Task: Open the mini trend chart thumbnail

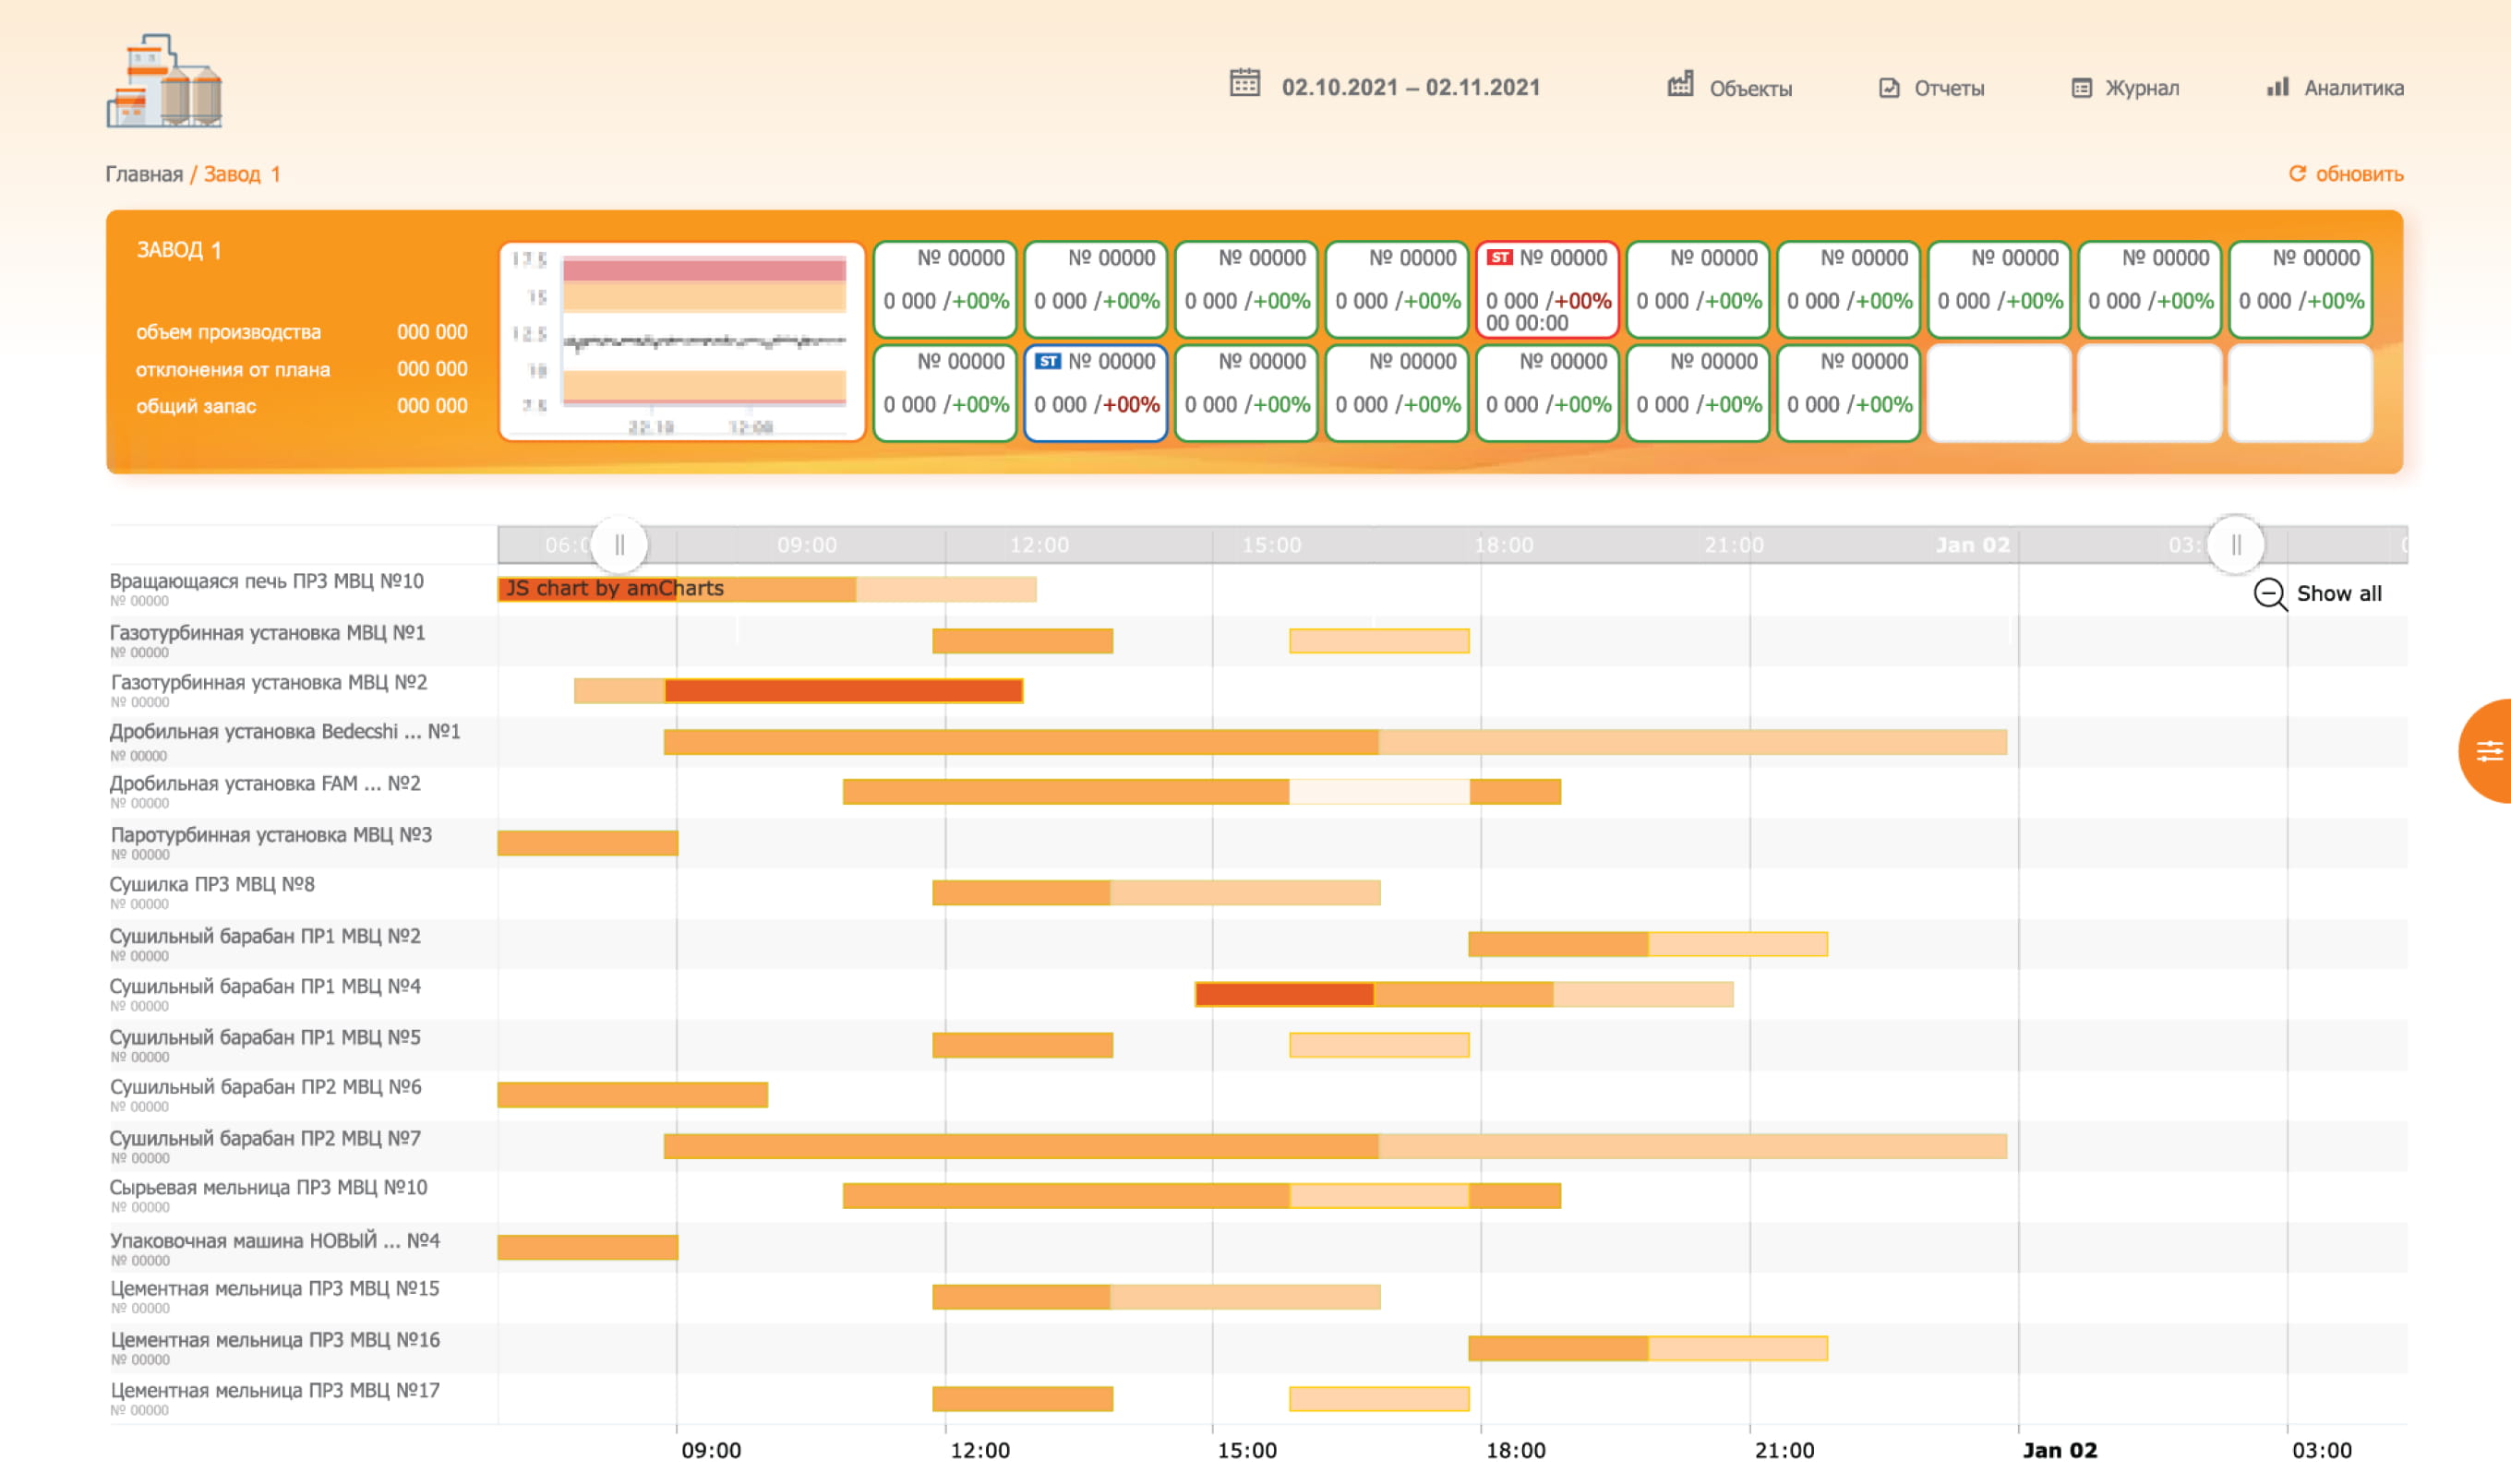Action: click(x=682, y=341)
